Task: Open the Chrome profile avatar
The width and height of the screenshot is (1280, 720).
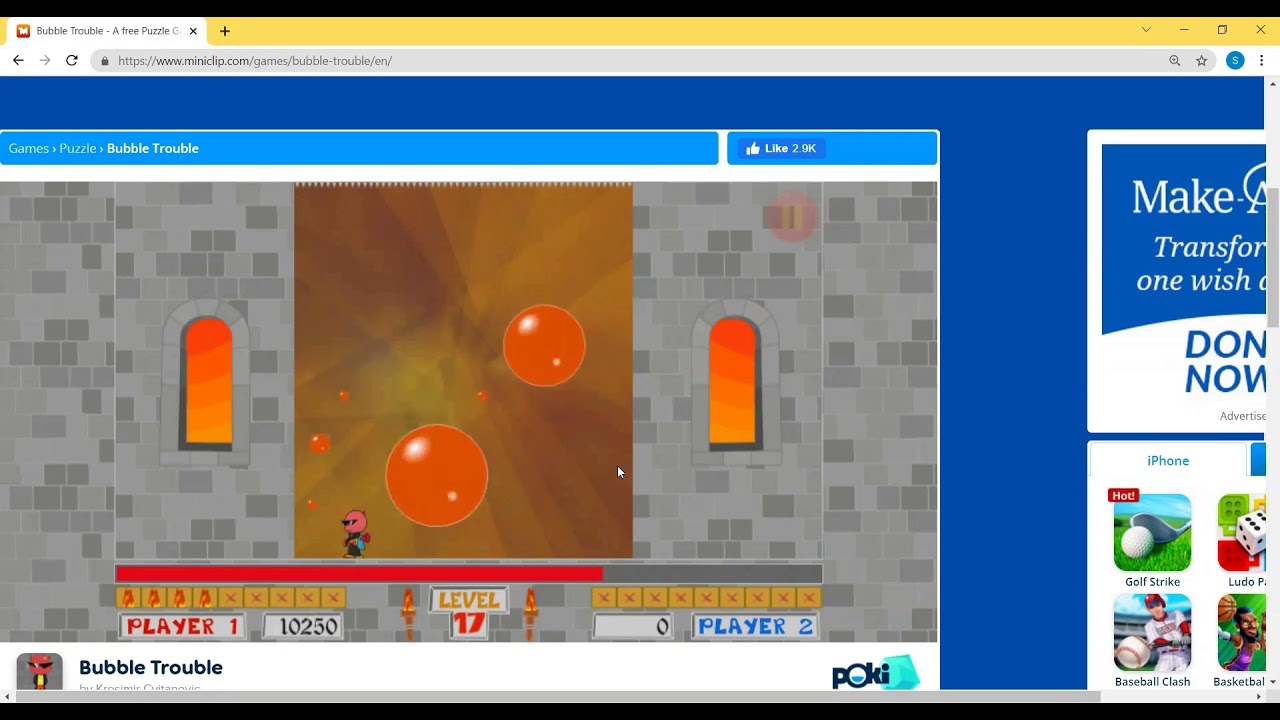Action: (x=1235, y=61)
